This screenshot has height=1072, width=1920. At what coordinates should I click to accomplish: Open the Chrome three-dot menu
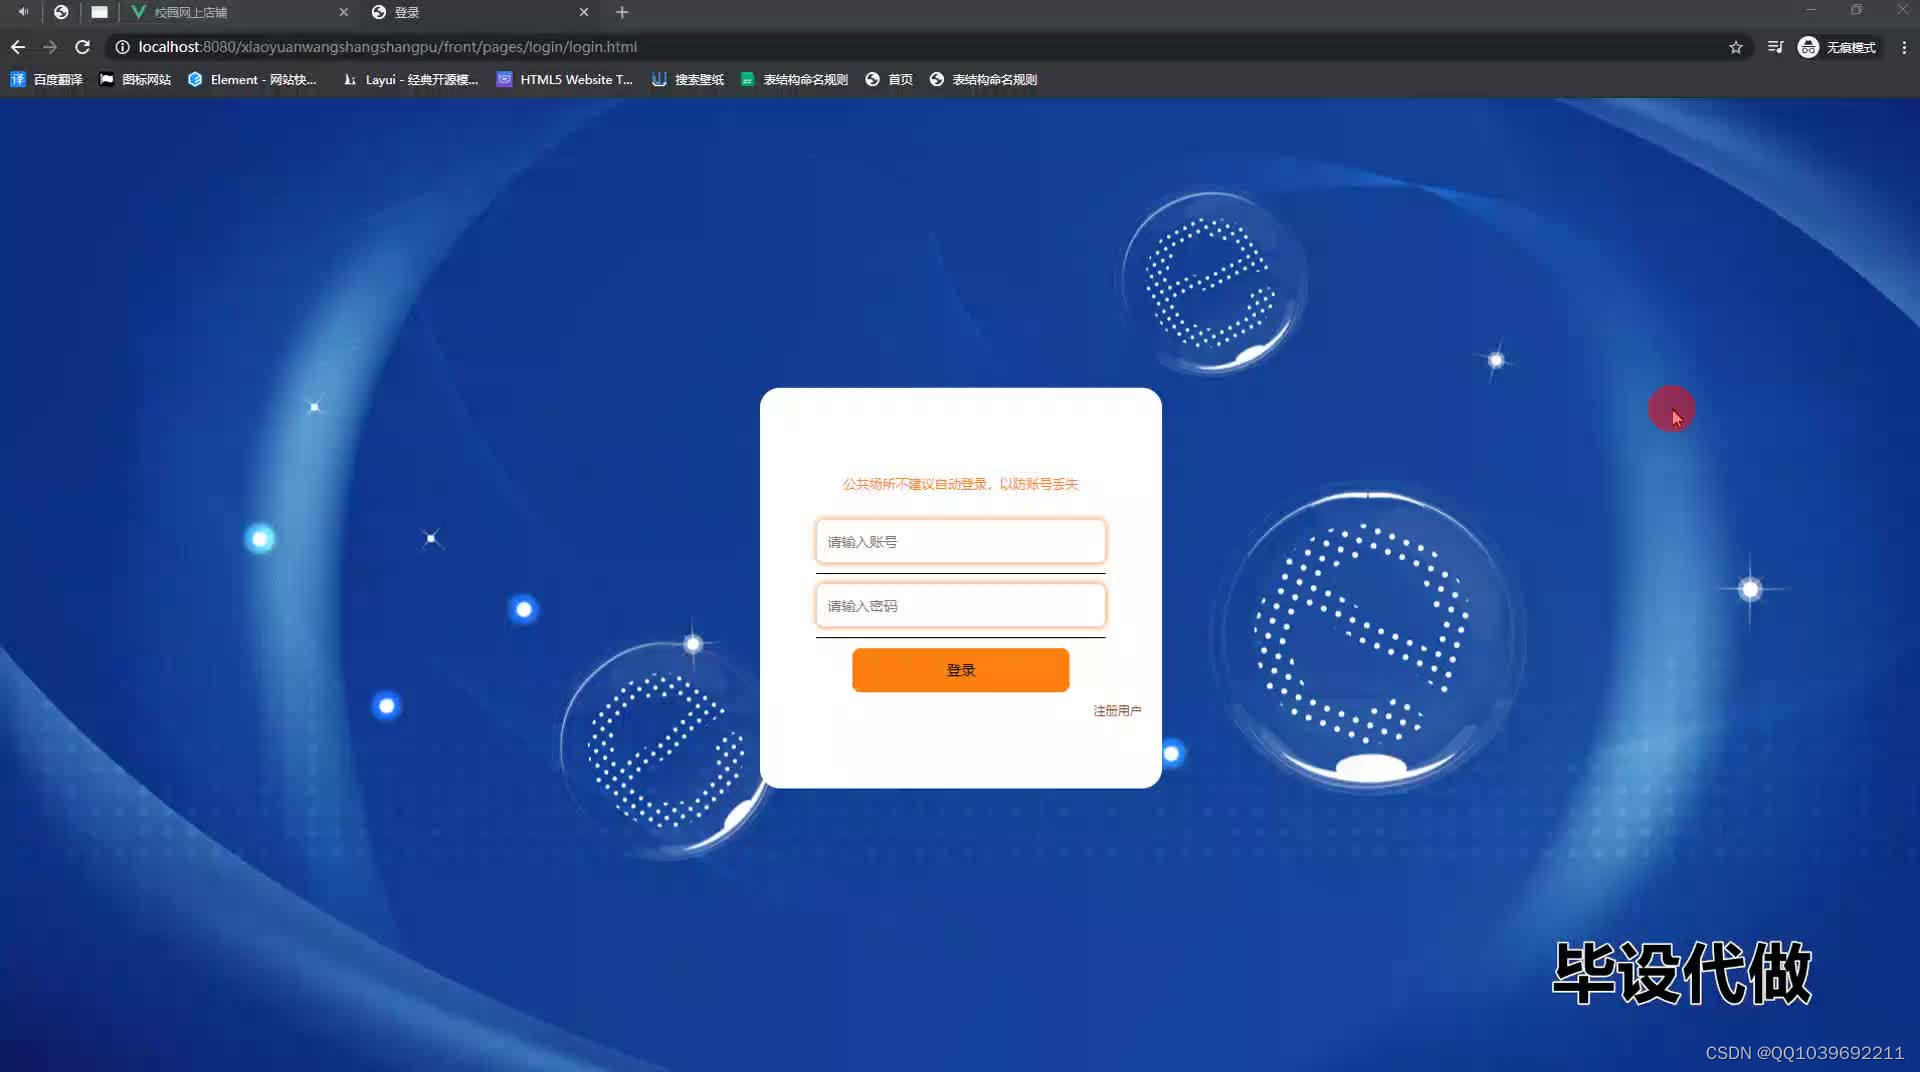click(x=1904, y=47)
